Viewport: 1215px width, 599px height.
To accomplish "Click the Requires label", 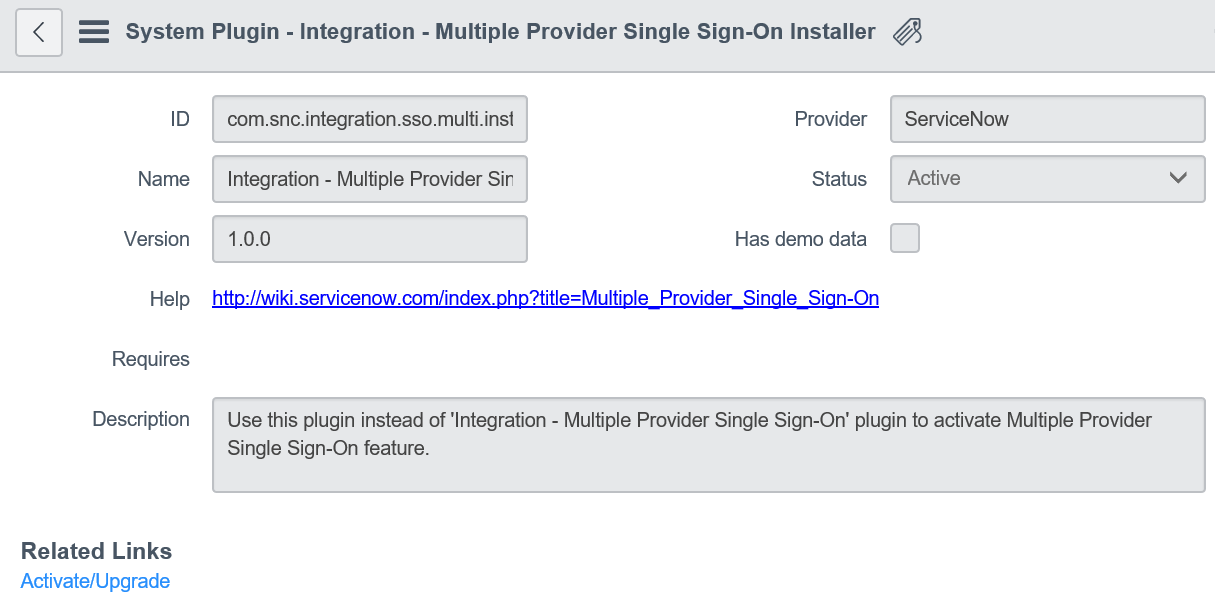I will (151, 359).
